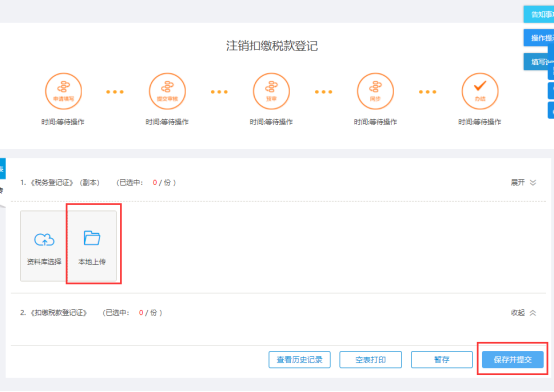Click the 查看历史记录 button
This screenshot has height=392, width=554.
(300, 359)
